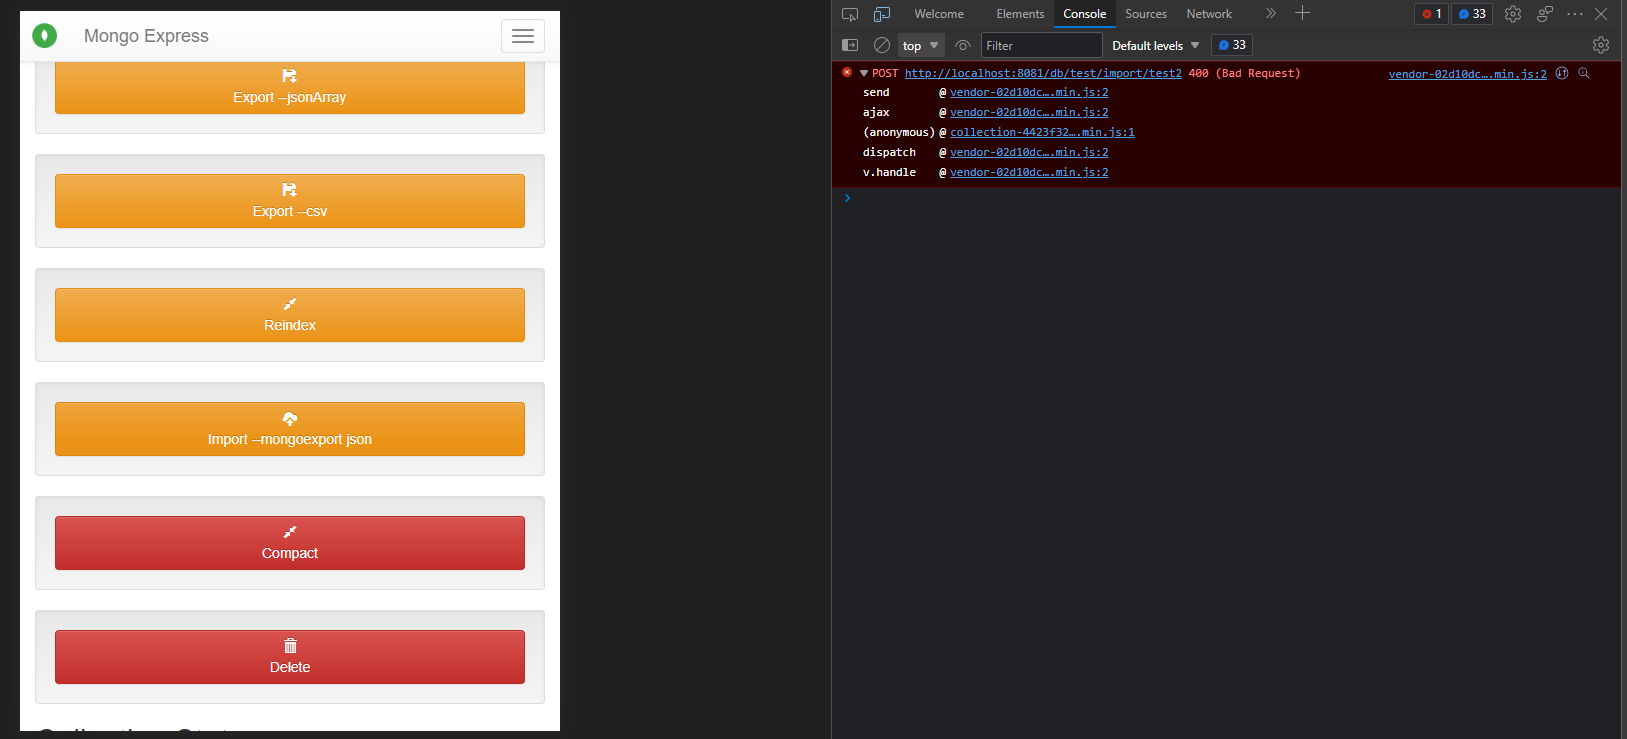Click the magnifier search icon on error row
Viewport: 1627px width, 739px height.
point(1584,73)
